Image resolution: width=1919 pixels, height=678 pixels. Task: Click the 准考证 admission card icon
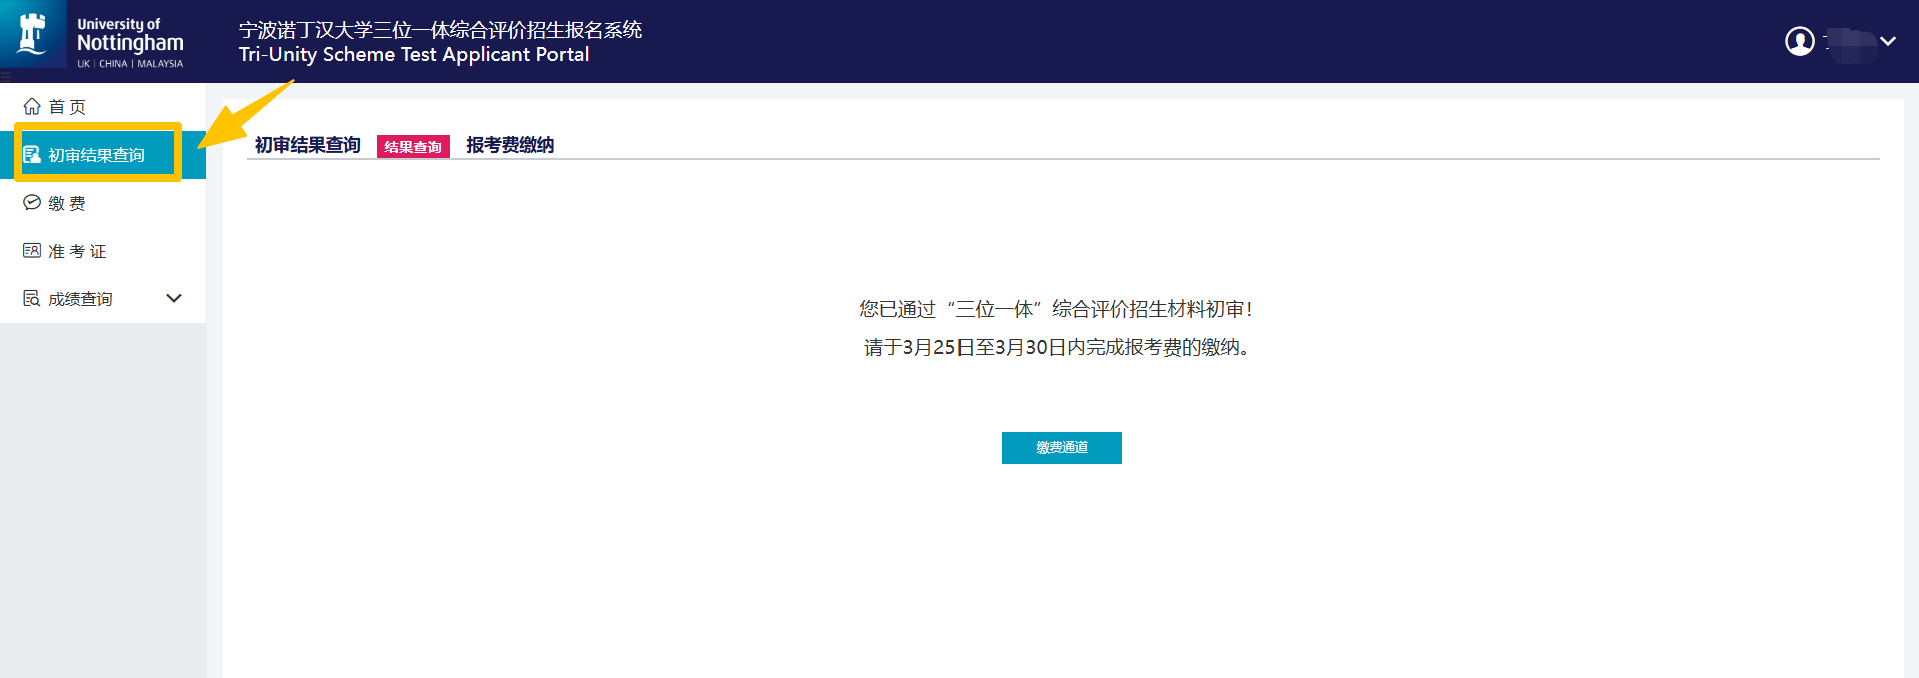32,251
